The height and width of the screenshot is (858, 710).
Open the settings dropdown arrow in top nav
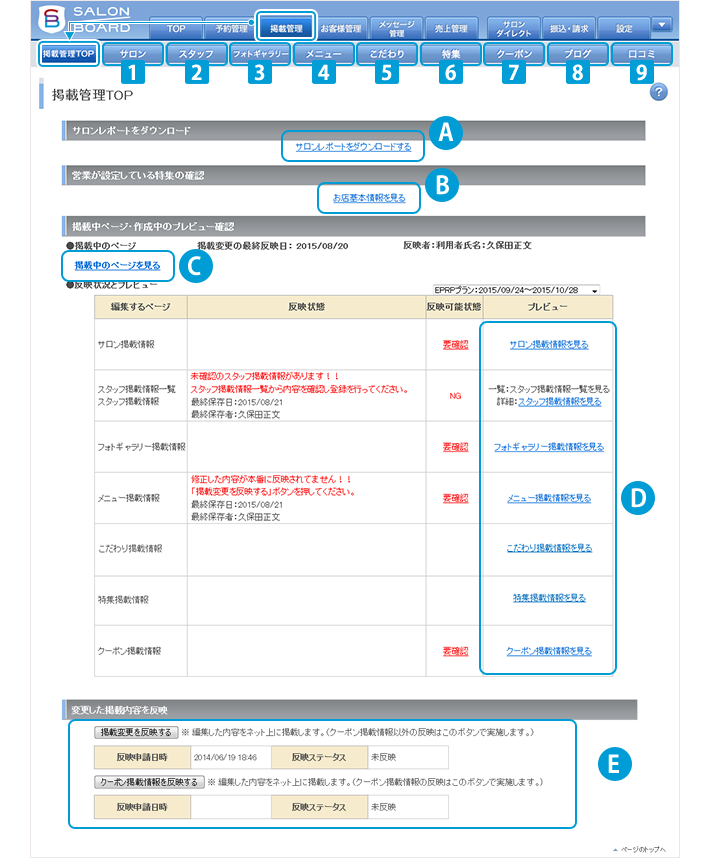(661, 25)
